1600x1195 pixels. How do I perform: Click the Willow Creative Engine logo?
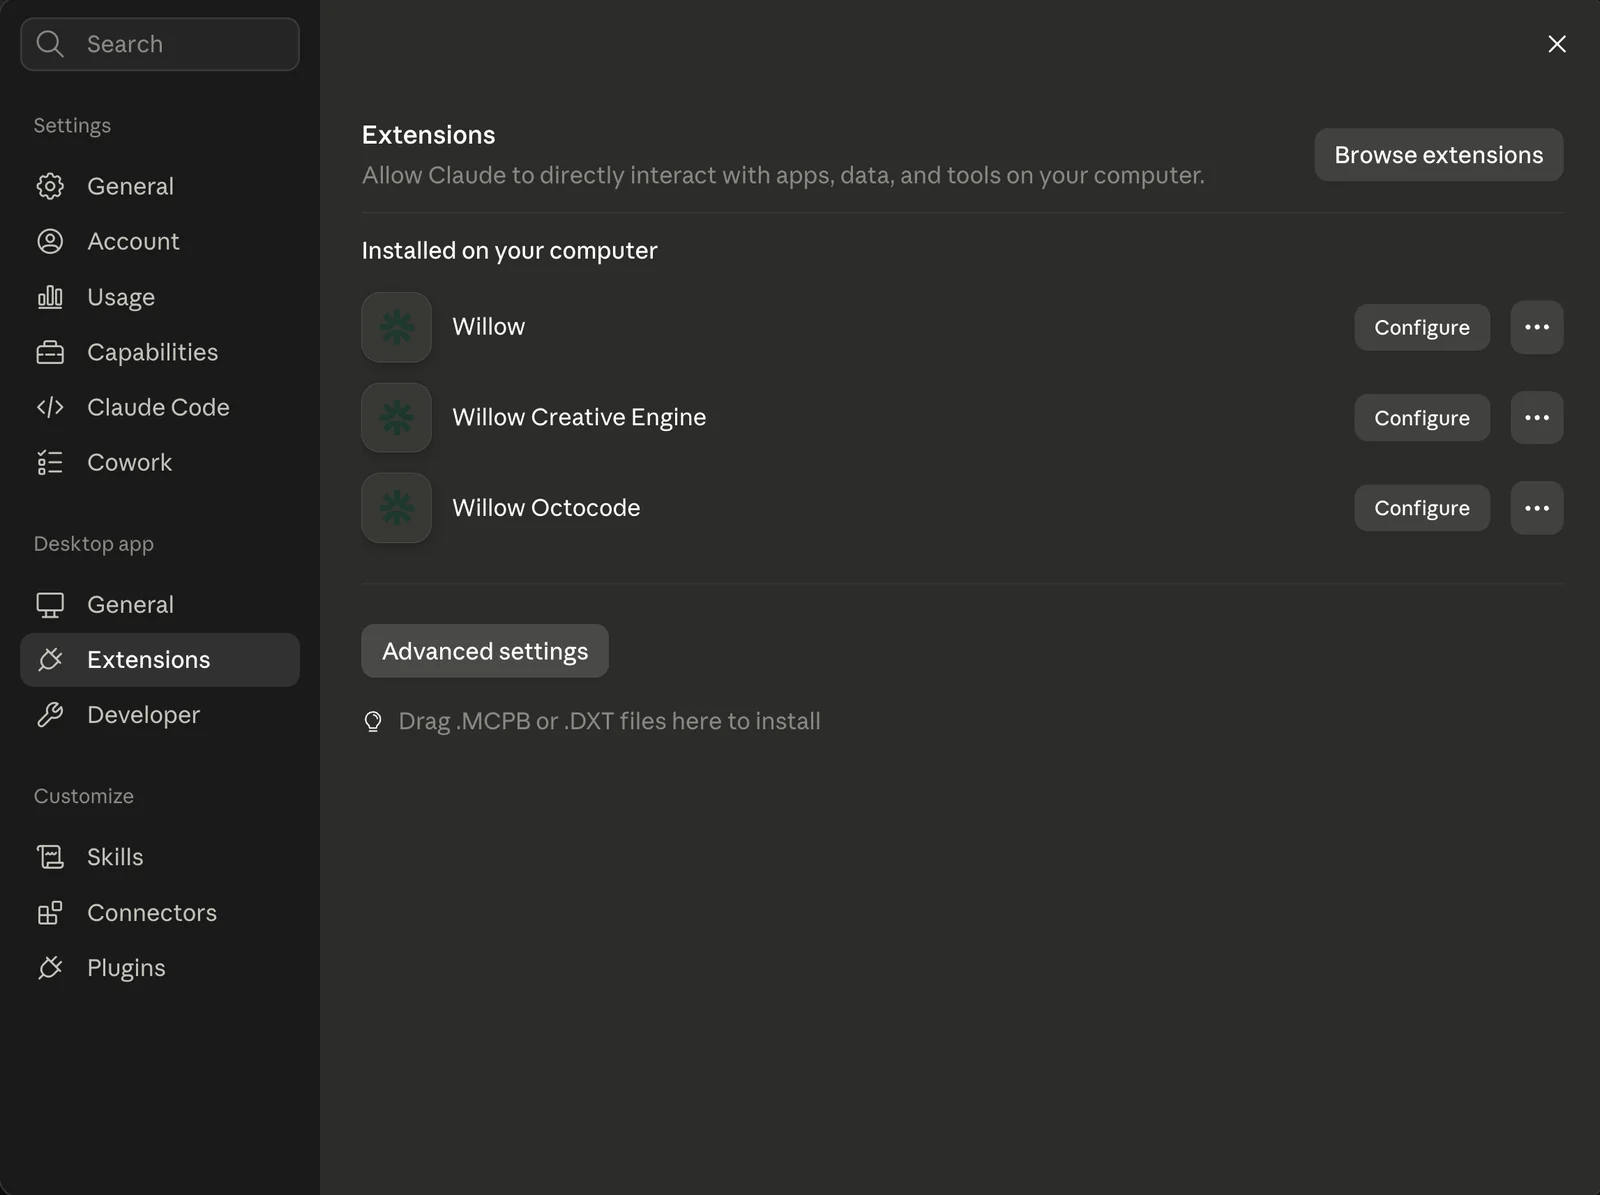click(x=397, y=418)
